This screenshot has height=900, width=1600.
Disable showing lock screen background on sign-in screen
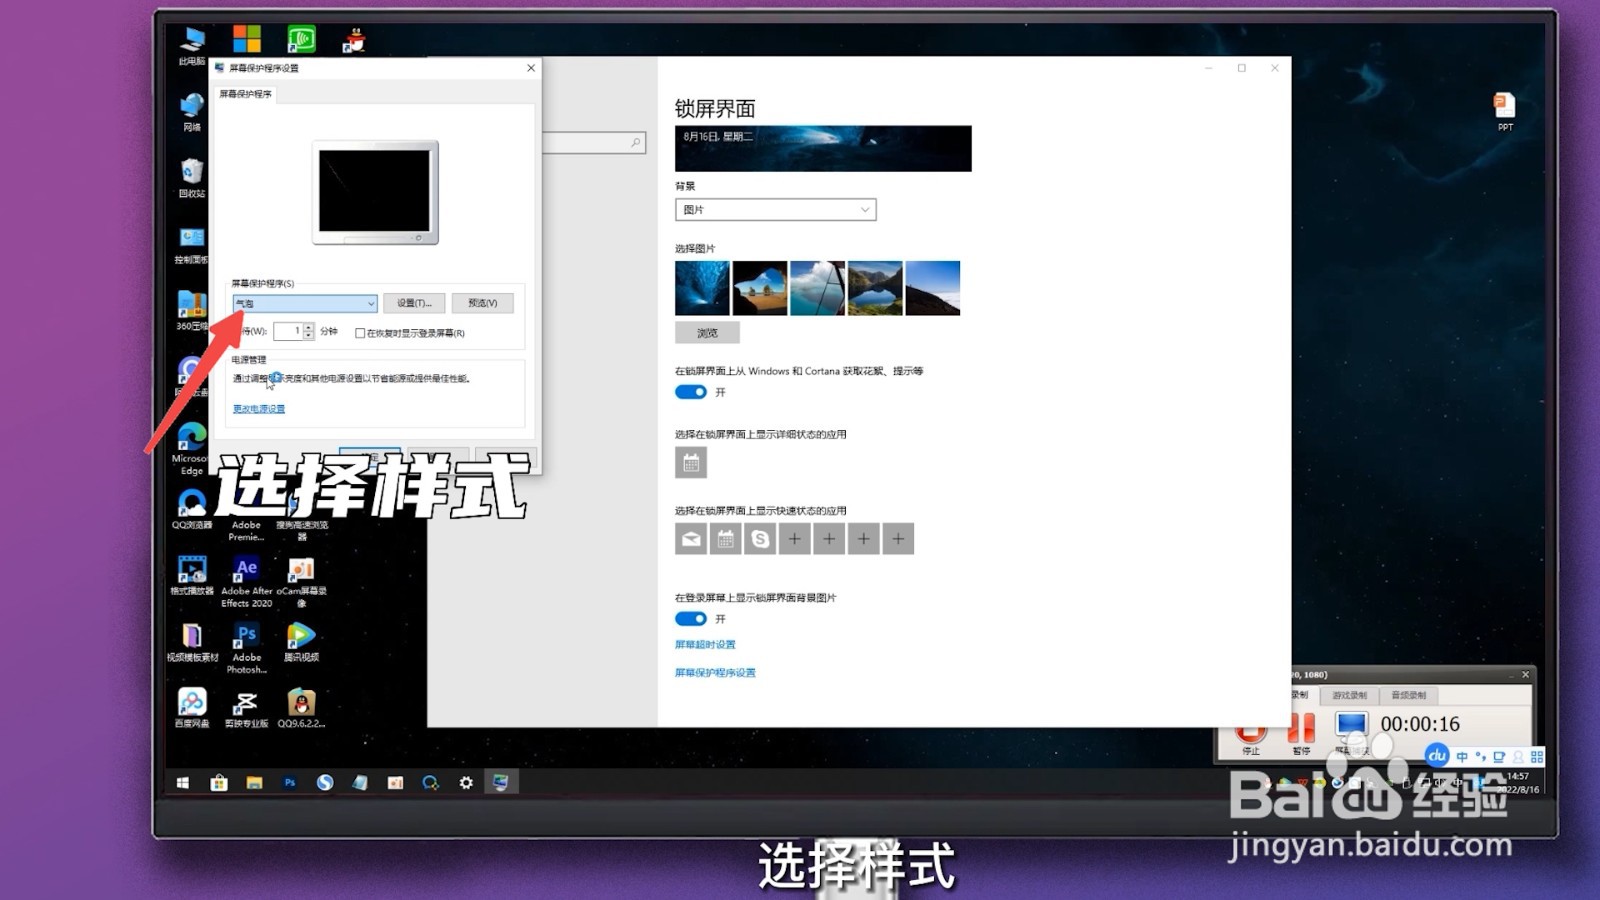(x=691, y=618)
